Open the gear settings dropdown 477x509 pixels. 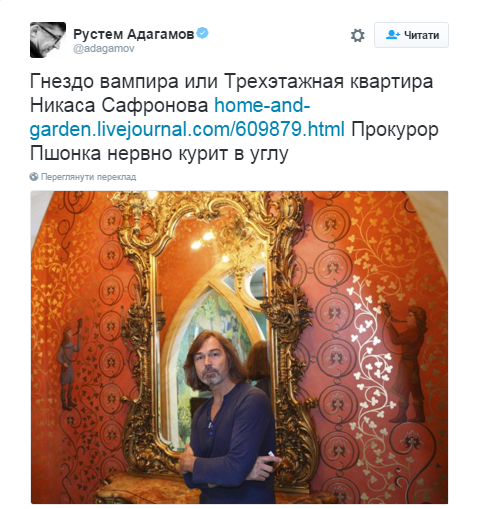click(x=357, y=35)
